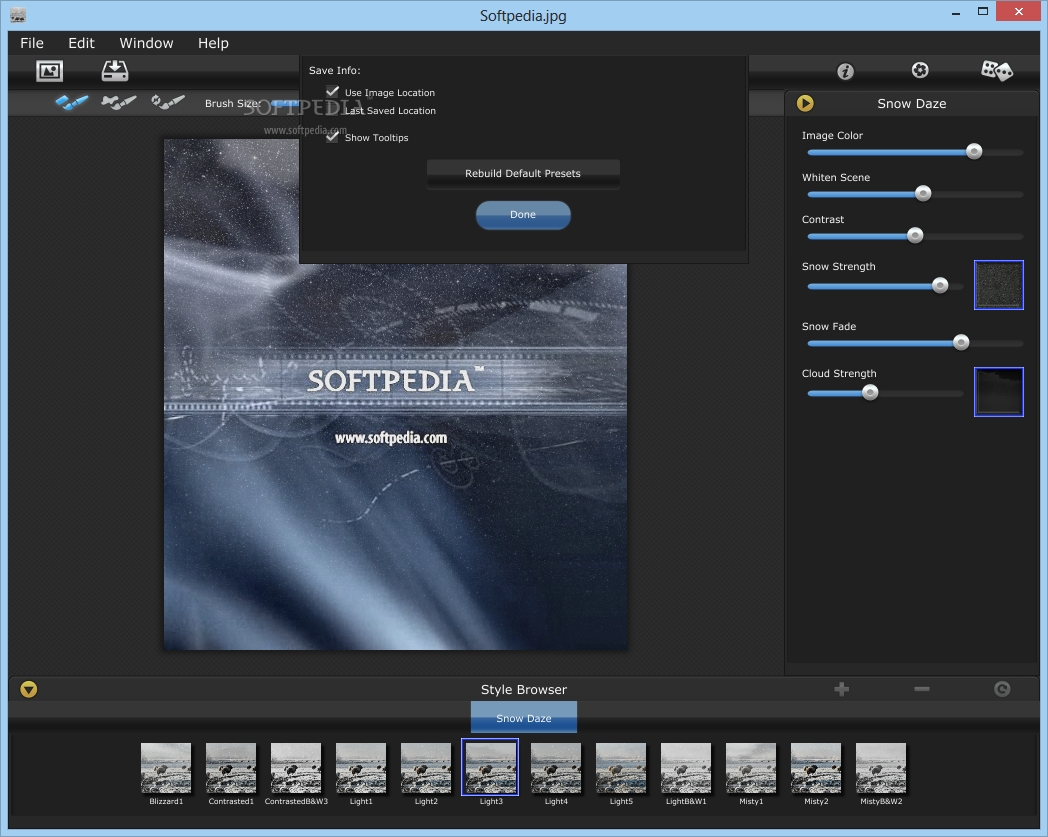Select the Light1 preset thumbnail
Viewport: 1048px width, 837px height.
[x=361, y=768]
